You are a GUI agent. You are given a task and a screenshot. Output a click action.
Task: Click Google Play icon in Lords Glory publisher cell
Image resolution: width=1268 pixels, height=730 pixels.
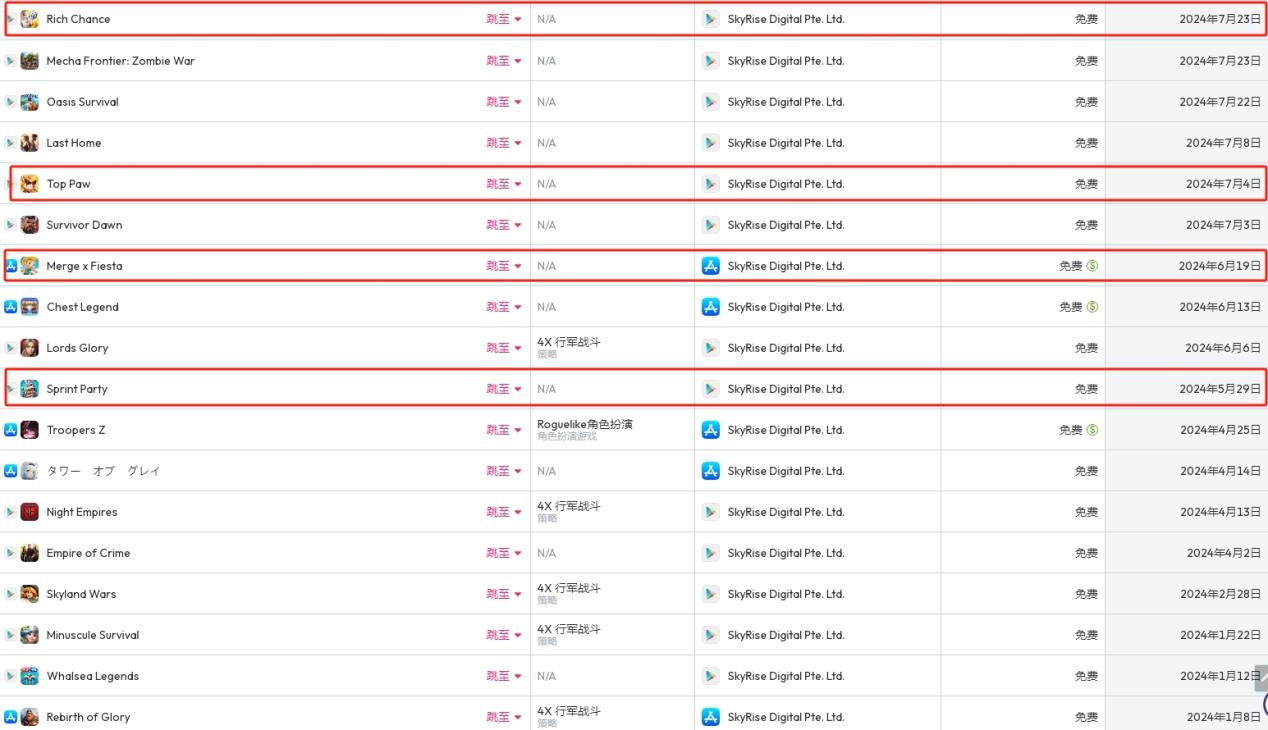point(710,348)
